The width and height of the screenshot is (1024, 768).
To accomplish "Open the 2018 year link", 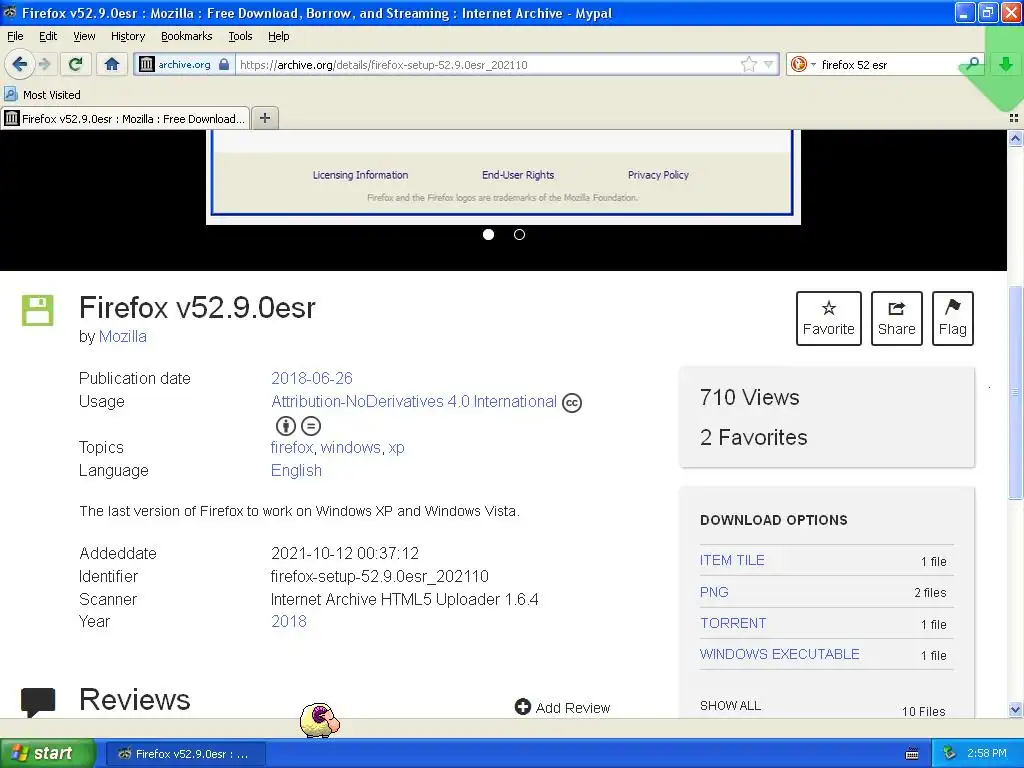I will (x=289, y=621).
